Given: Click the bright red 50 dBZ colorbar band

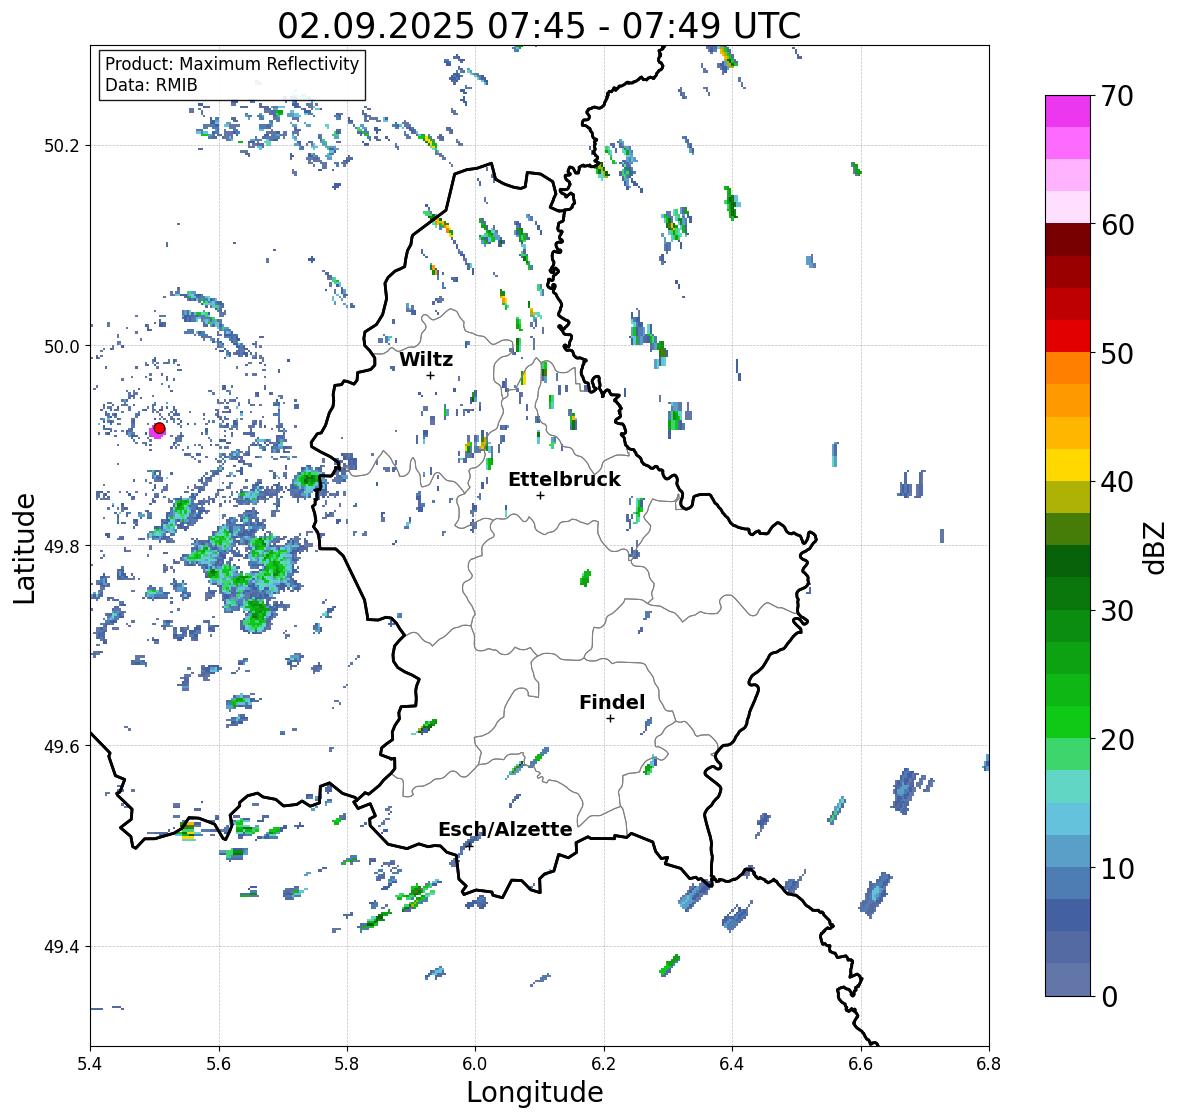Looking at the screenshot, I should click(1068, 336).
